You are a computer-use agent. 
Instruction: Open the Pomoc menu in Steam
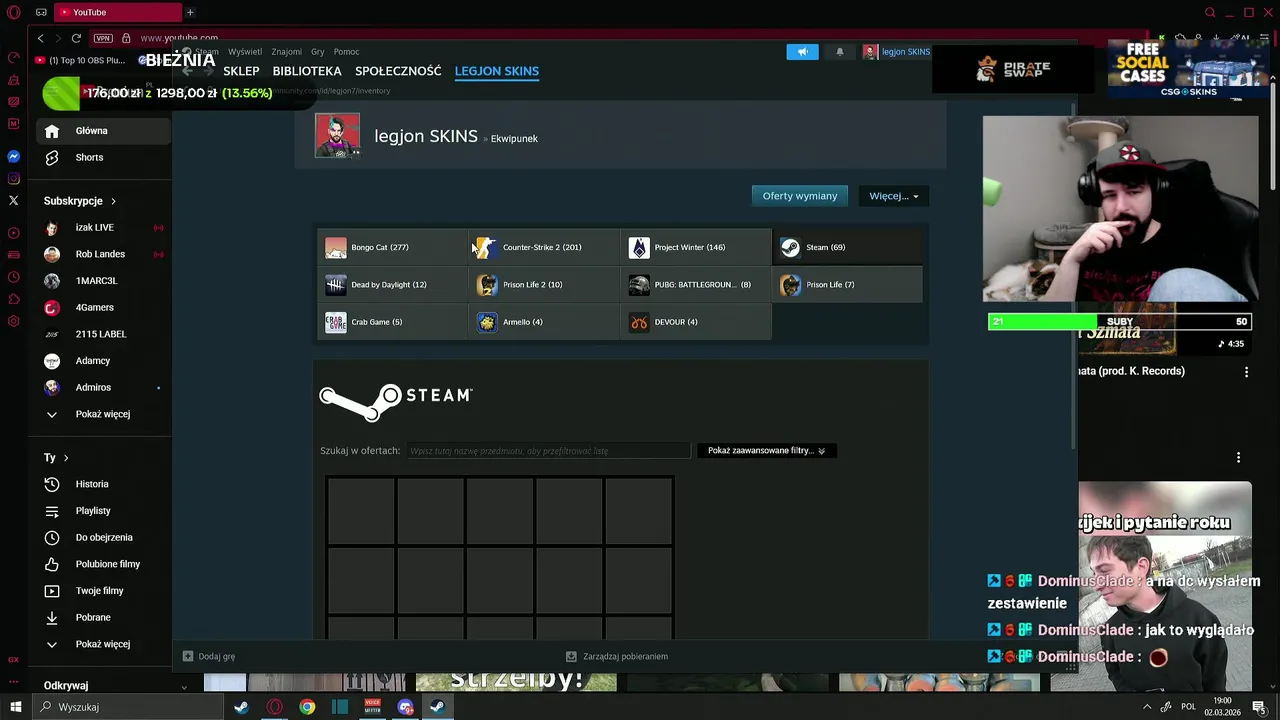pyautogui.click(x=346, y=52)
